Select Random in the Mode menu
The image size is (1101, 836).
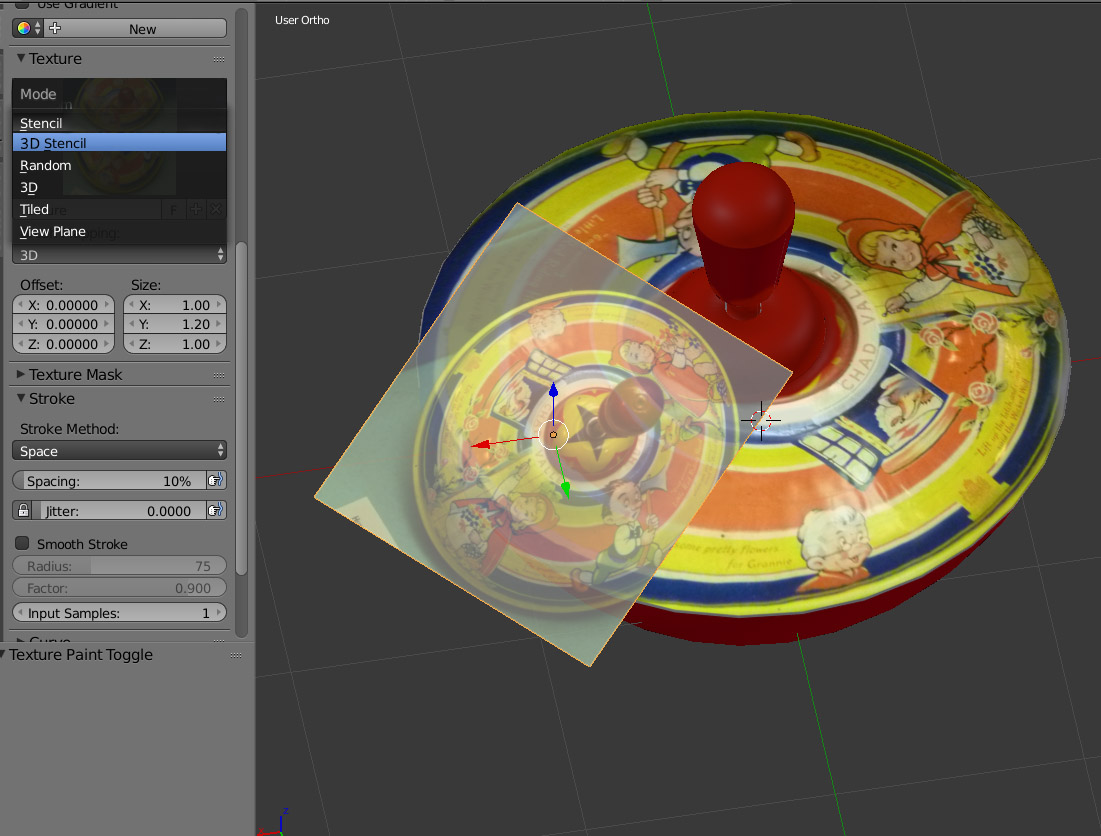[119, 165]
